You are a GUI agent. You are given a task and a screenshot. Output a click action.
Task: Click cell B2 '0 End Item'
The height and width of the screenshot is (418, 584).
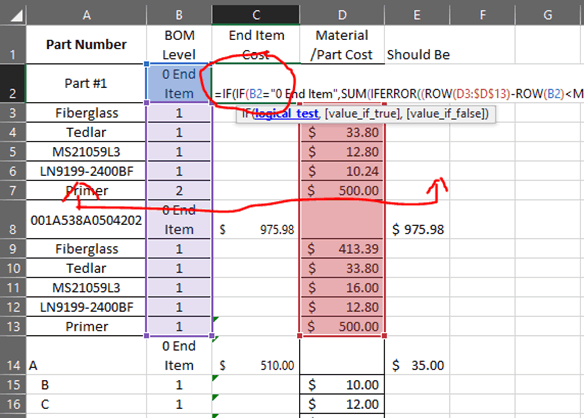[x=179, y=83]
